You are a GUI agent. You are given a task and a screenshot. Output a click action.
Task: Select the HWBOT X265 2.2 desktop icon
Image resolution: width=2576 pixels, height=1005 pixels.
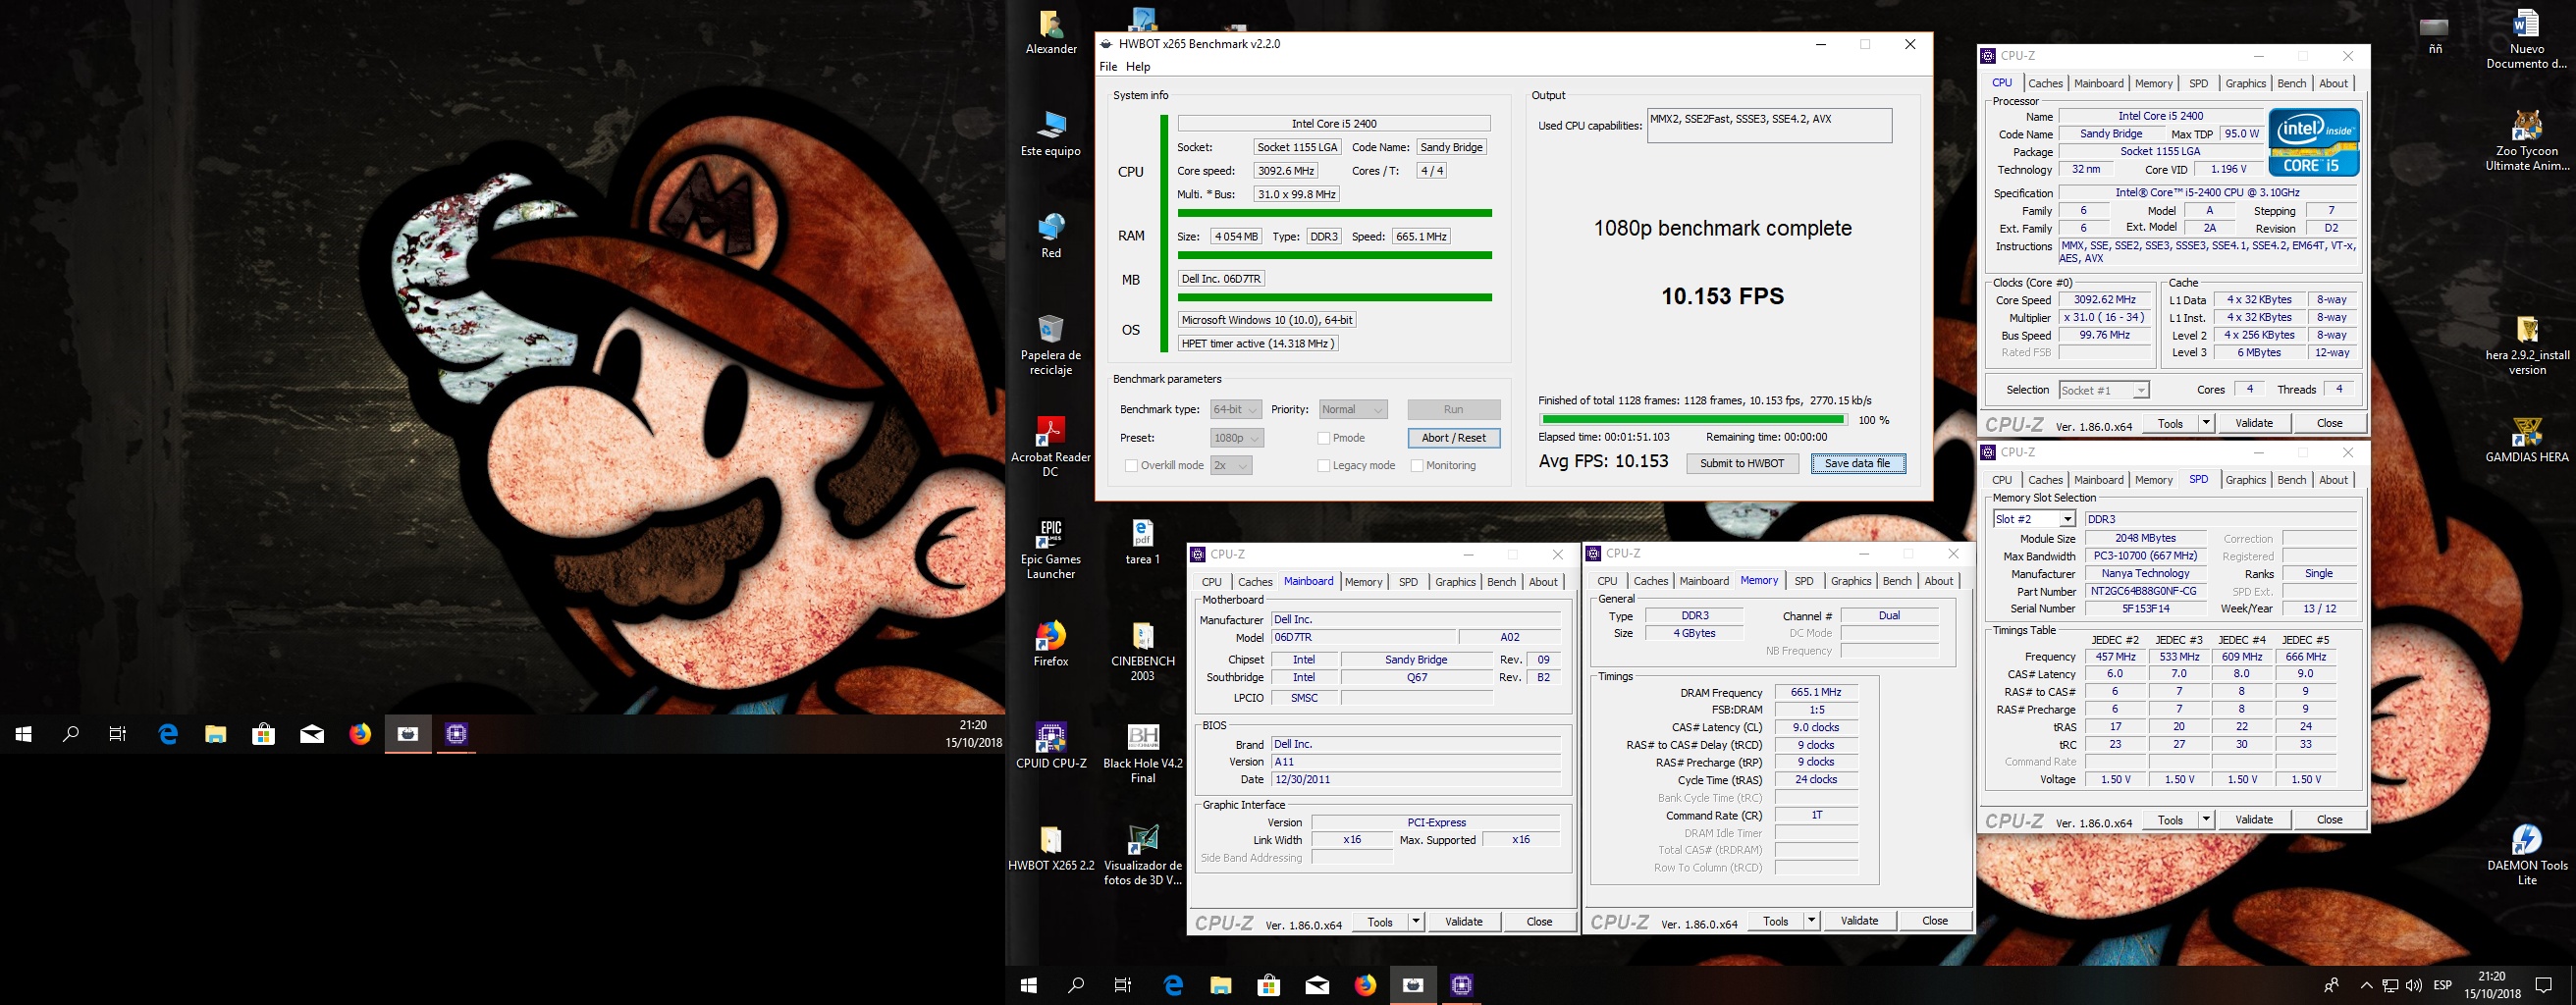pyautogui.click(x=1051, y=848)
